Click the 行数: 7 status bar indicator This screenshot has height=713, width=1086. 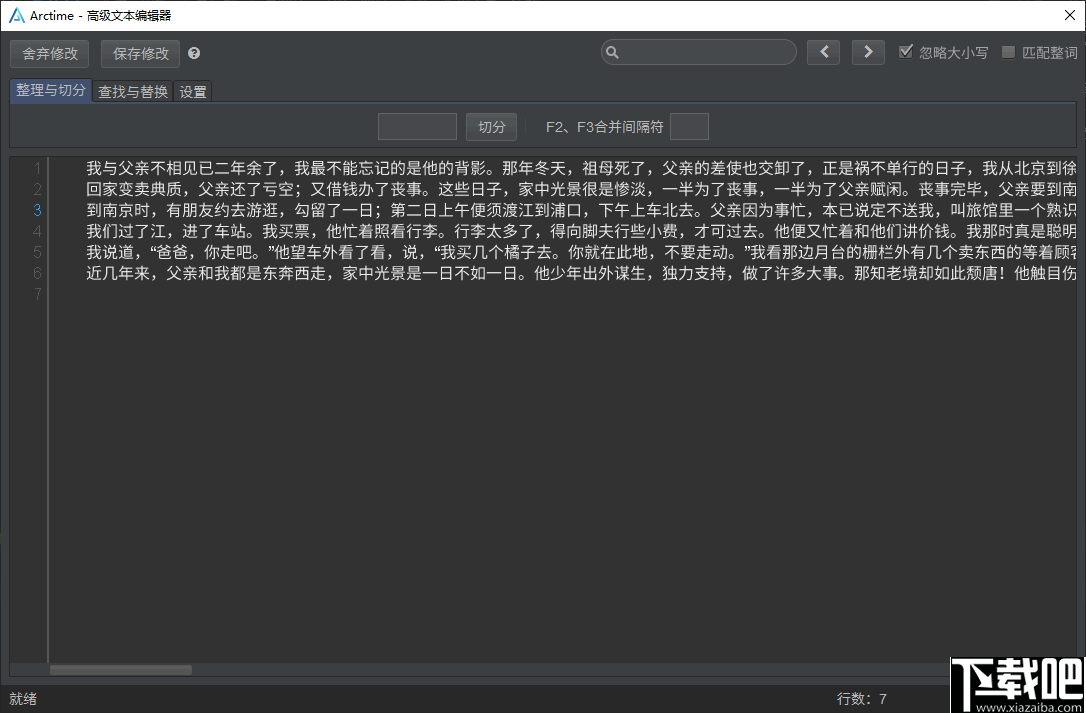pyautogui.click(x=860, y=699)
